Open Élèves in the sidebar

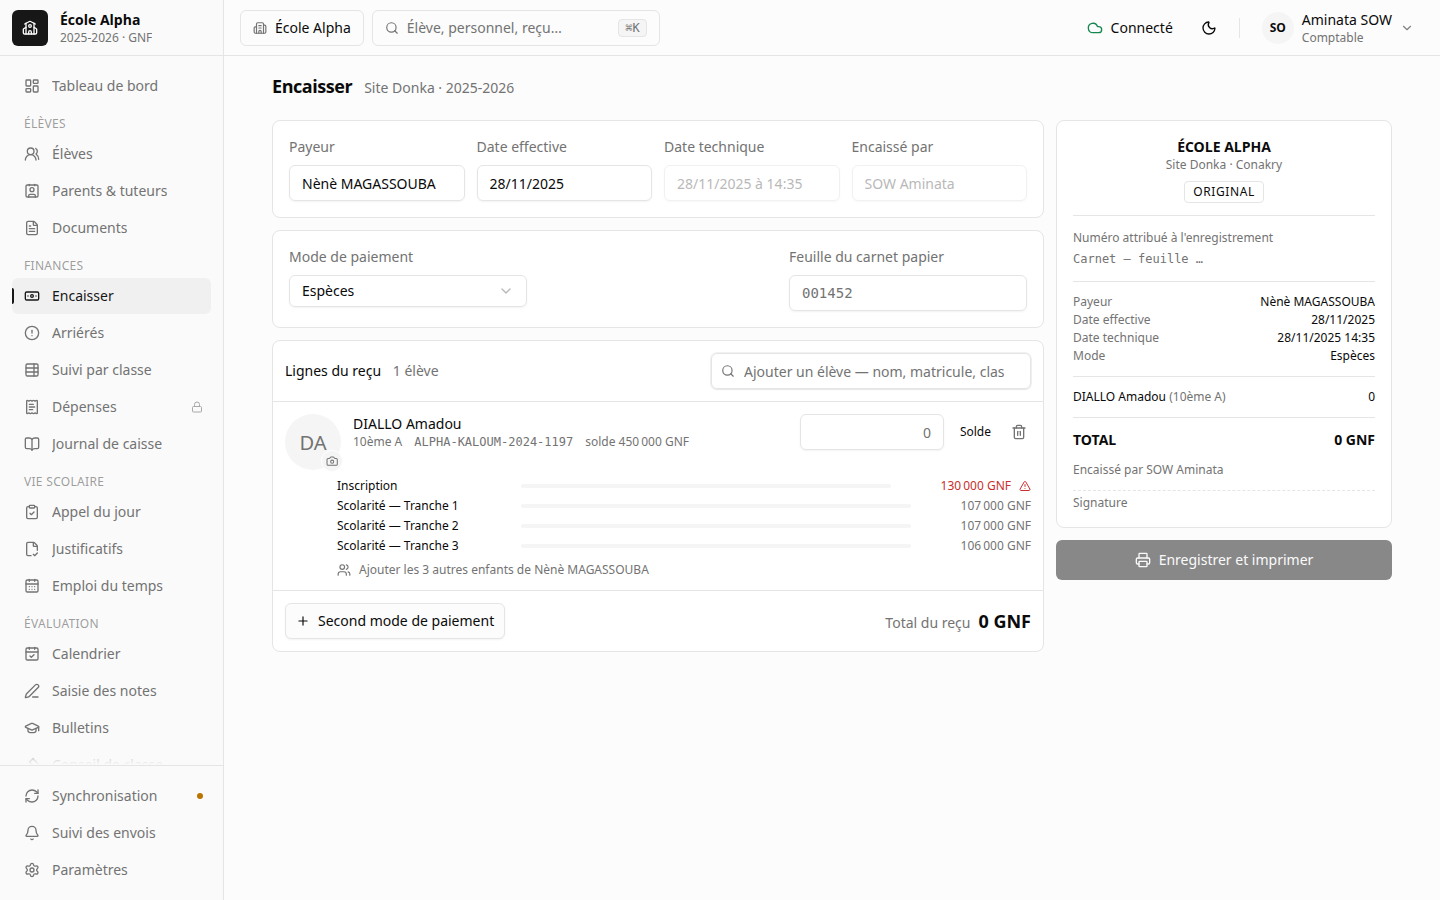coord(111,154)
